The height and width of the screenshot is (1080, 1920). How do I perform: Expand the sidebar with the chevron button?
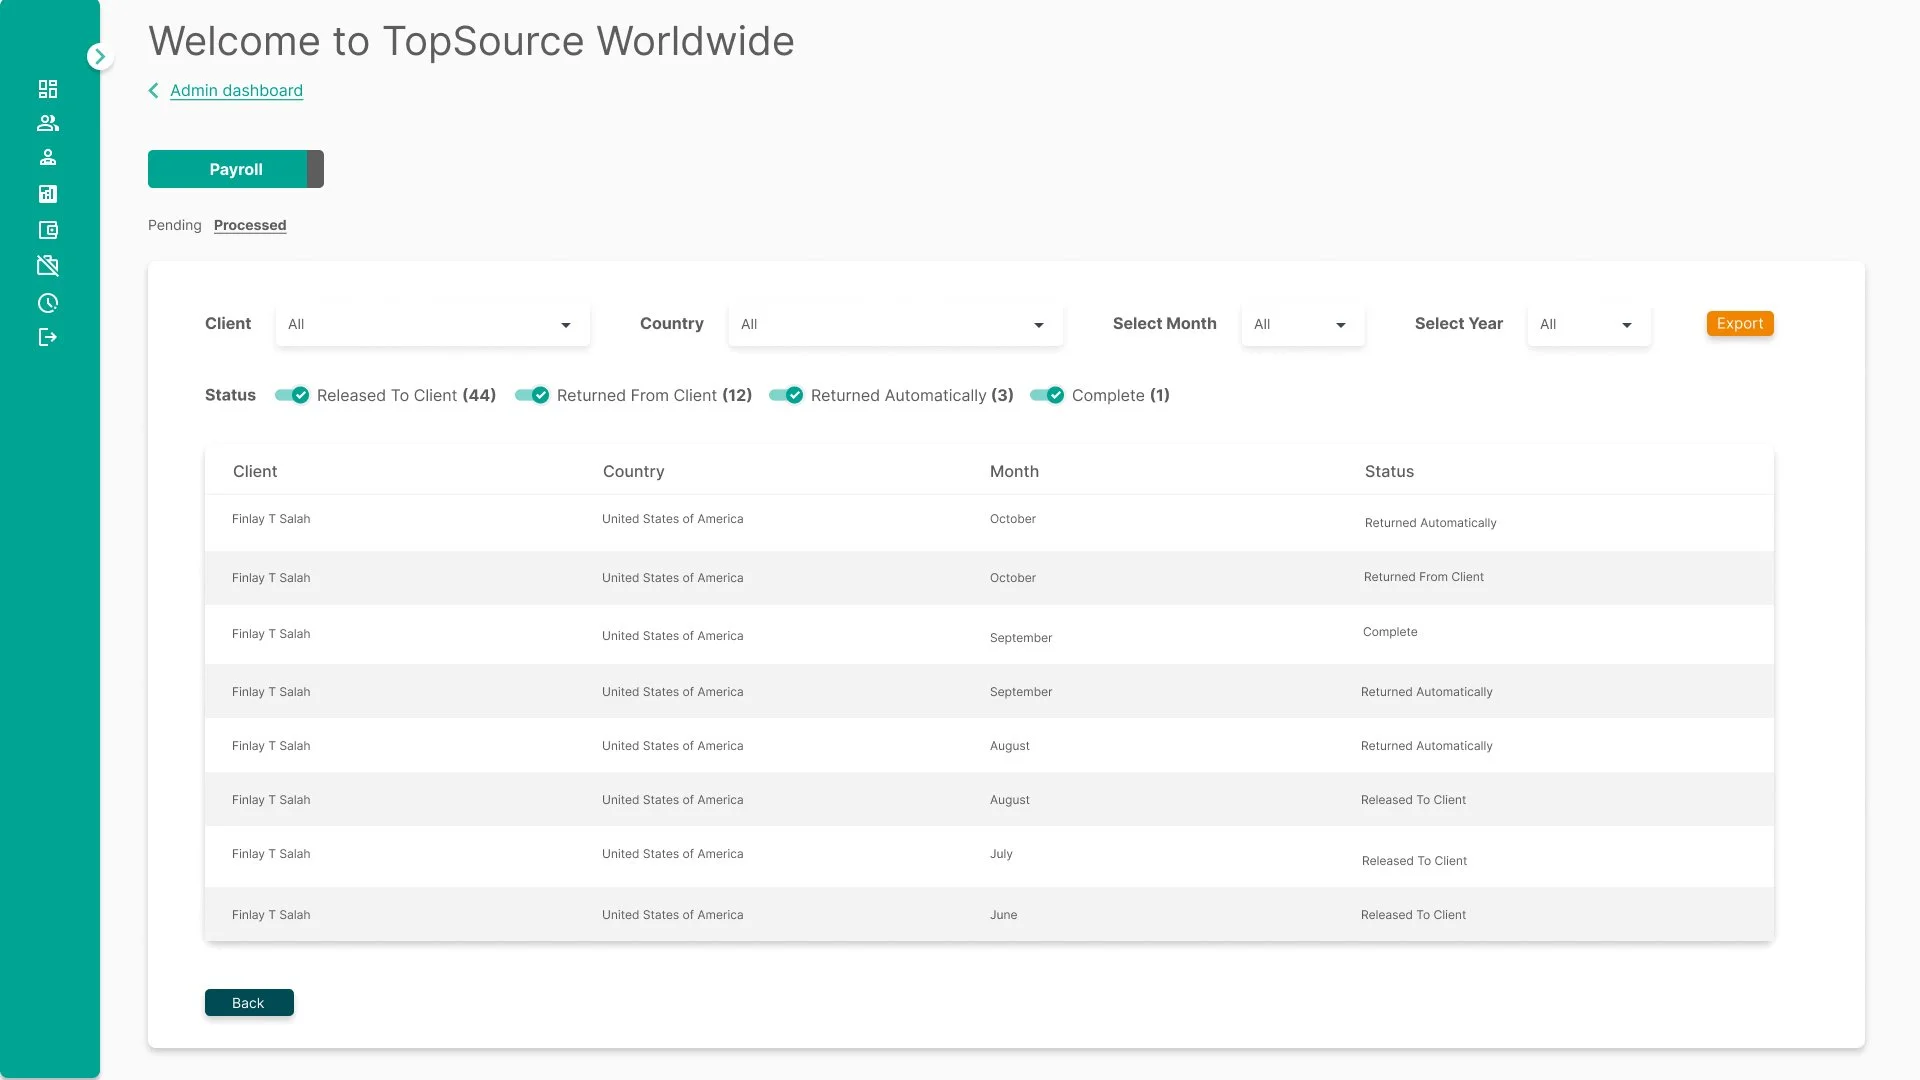click(x=99, y=57)
